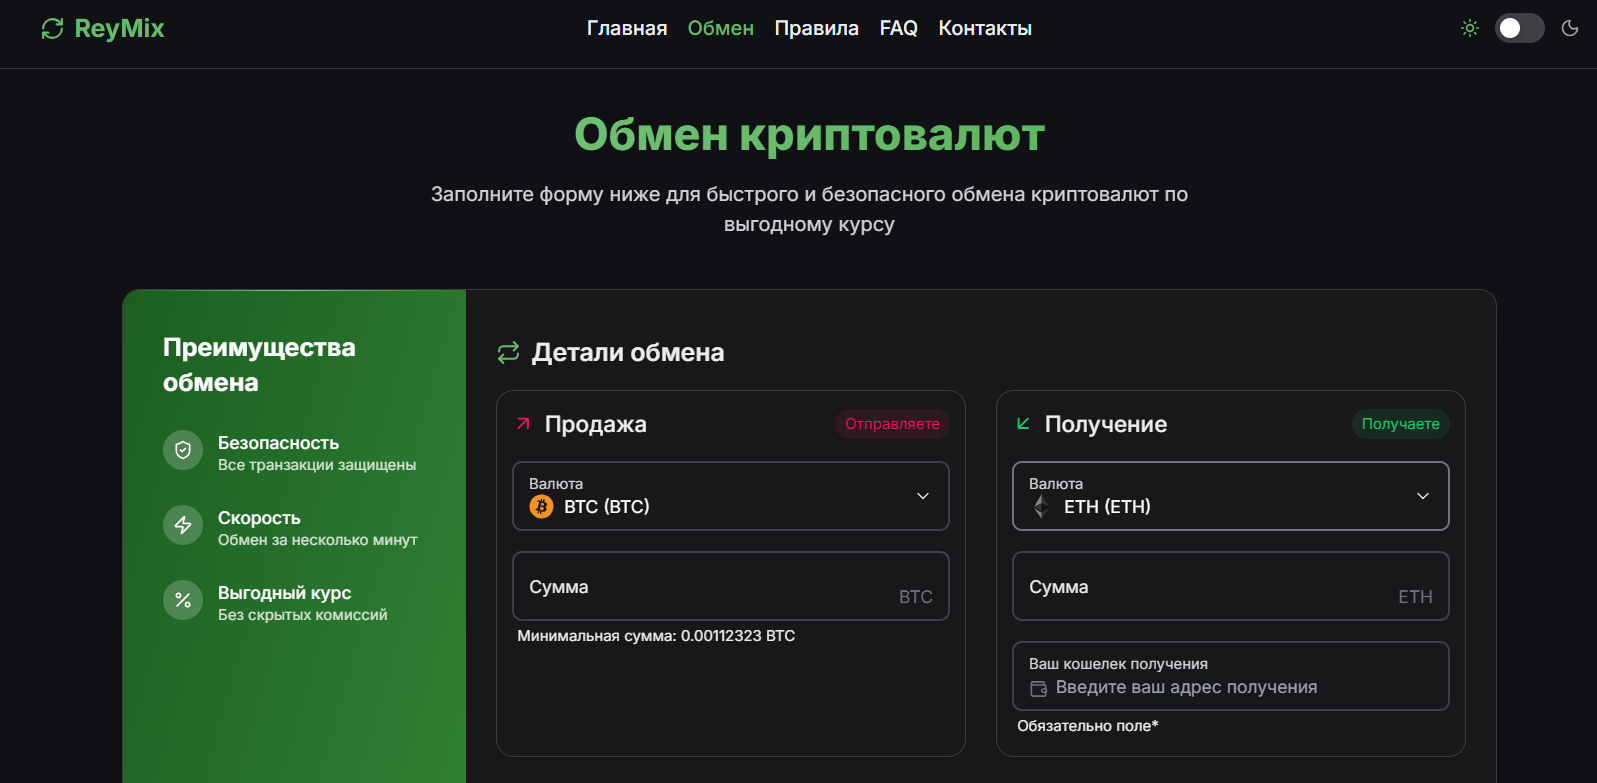The image size is (1597, 783).
Task: Click the Безопасность shield icon
Action: [183, 450]
